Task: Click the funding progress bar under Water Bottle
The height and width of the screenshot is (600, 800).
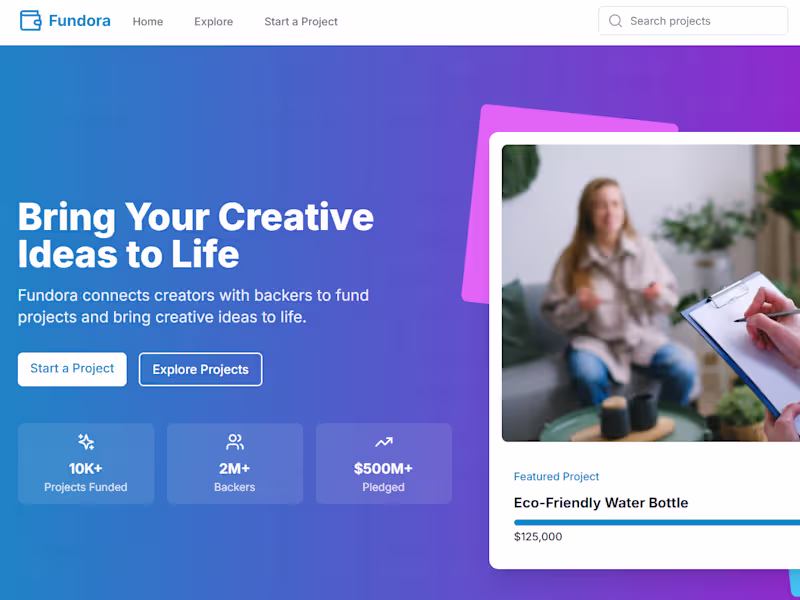Action: pyautogui.click(x=657, y=522)
